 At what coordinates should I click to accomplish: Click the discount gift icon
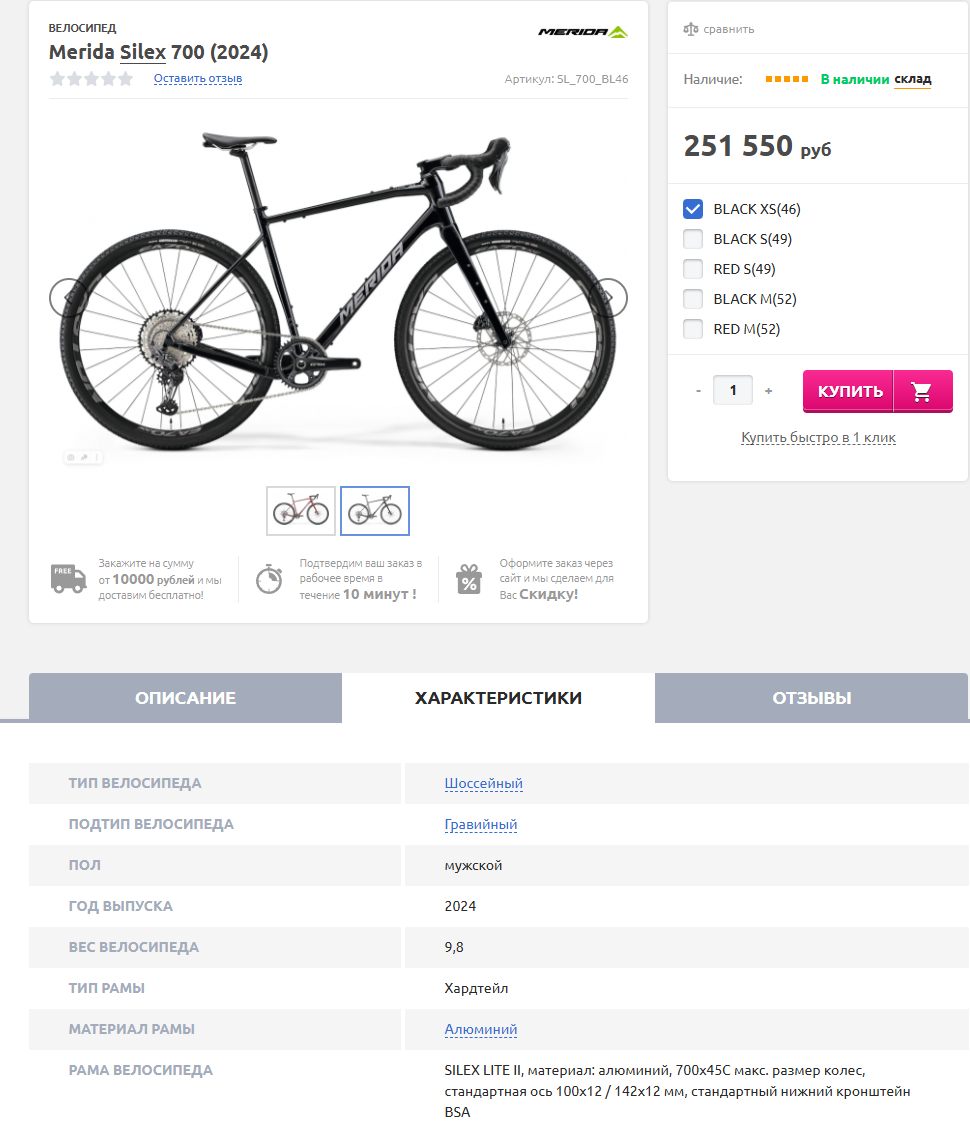click(469, 579)
